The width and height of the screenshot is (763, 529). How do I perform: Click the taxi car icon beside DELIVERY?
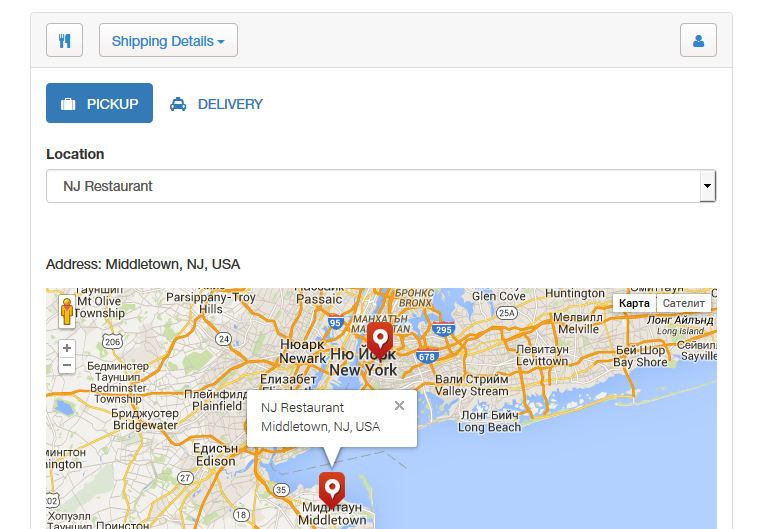pos(178,104)
